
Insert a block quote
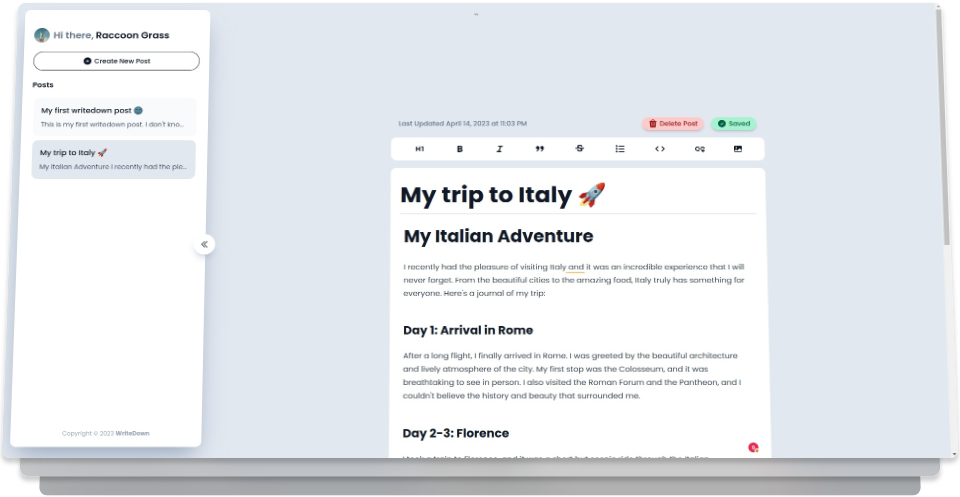pyautogui.click(x=539, y=149)
